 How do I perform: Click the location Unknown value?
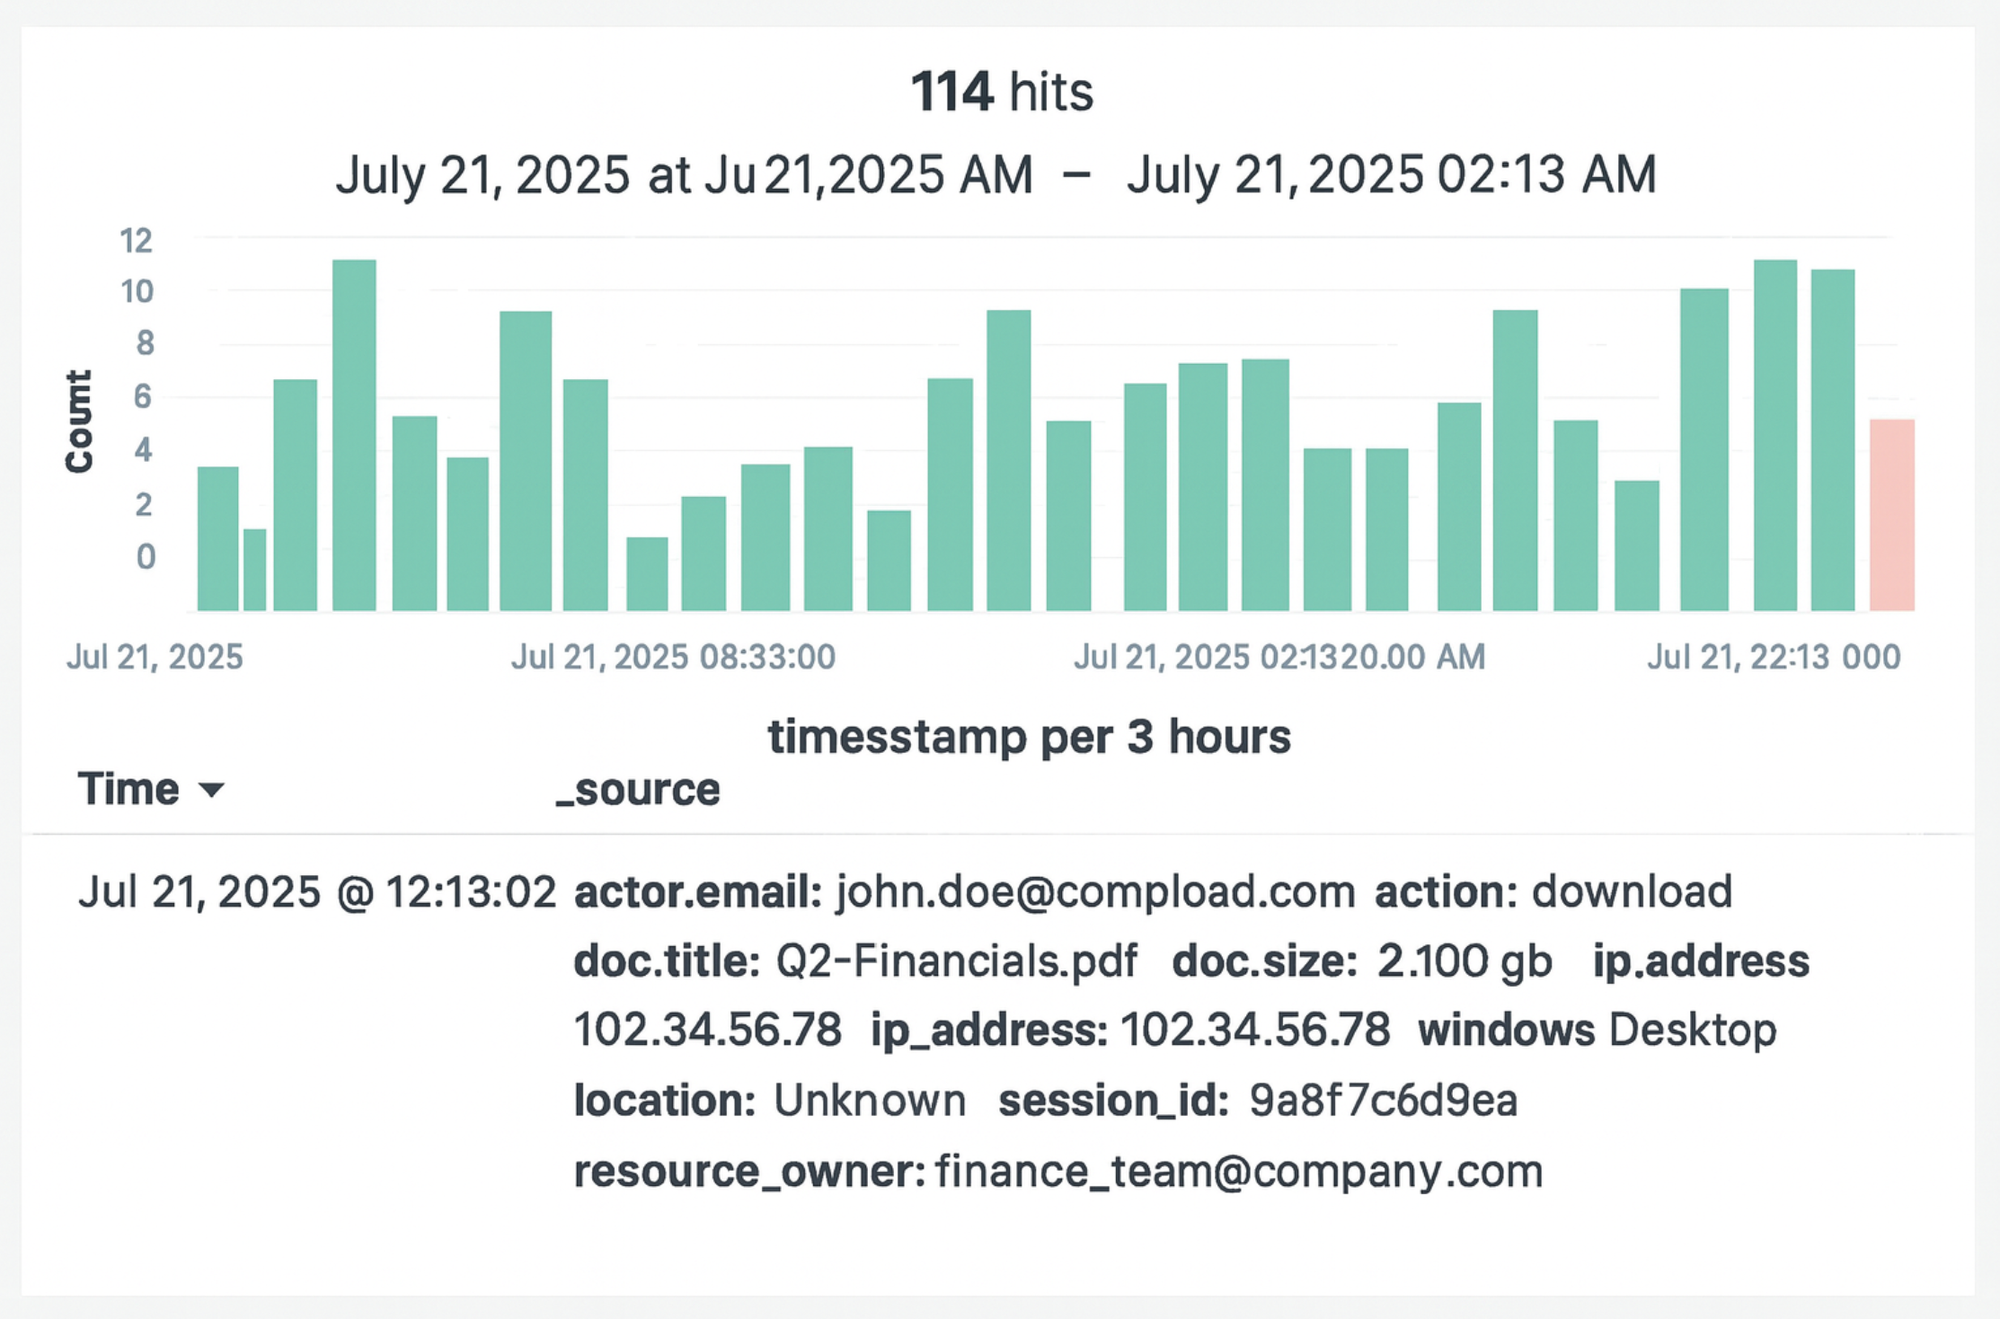(x=869, y=1100)
